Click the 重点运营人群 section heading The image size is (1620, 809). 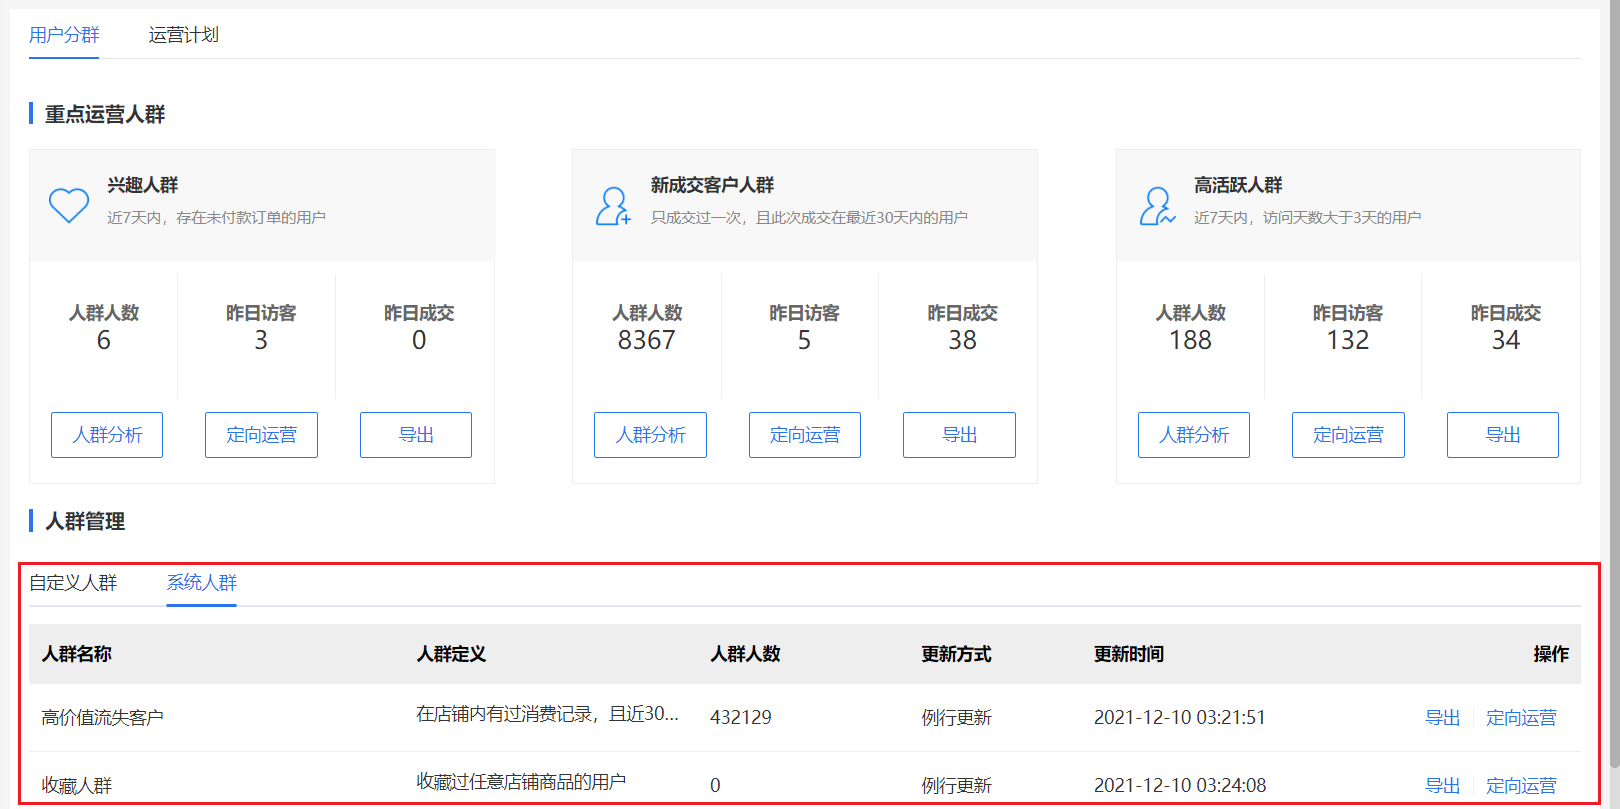point(105,115)
